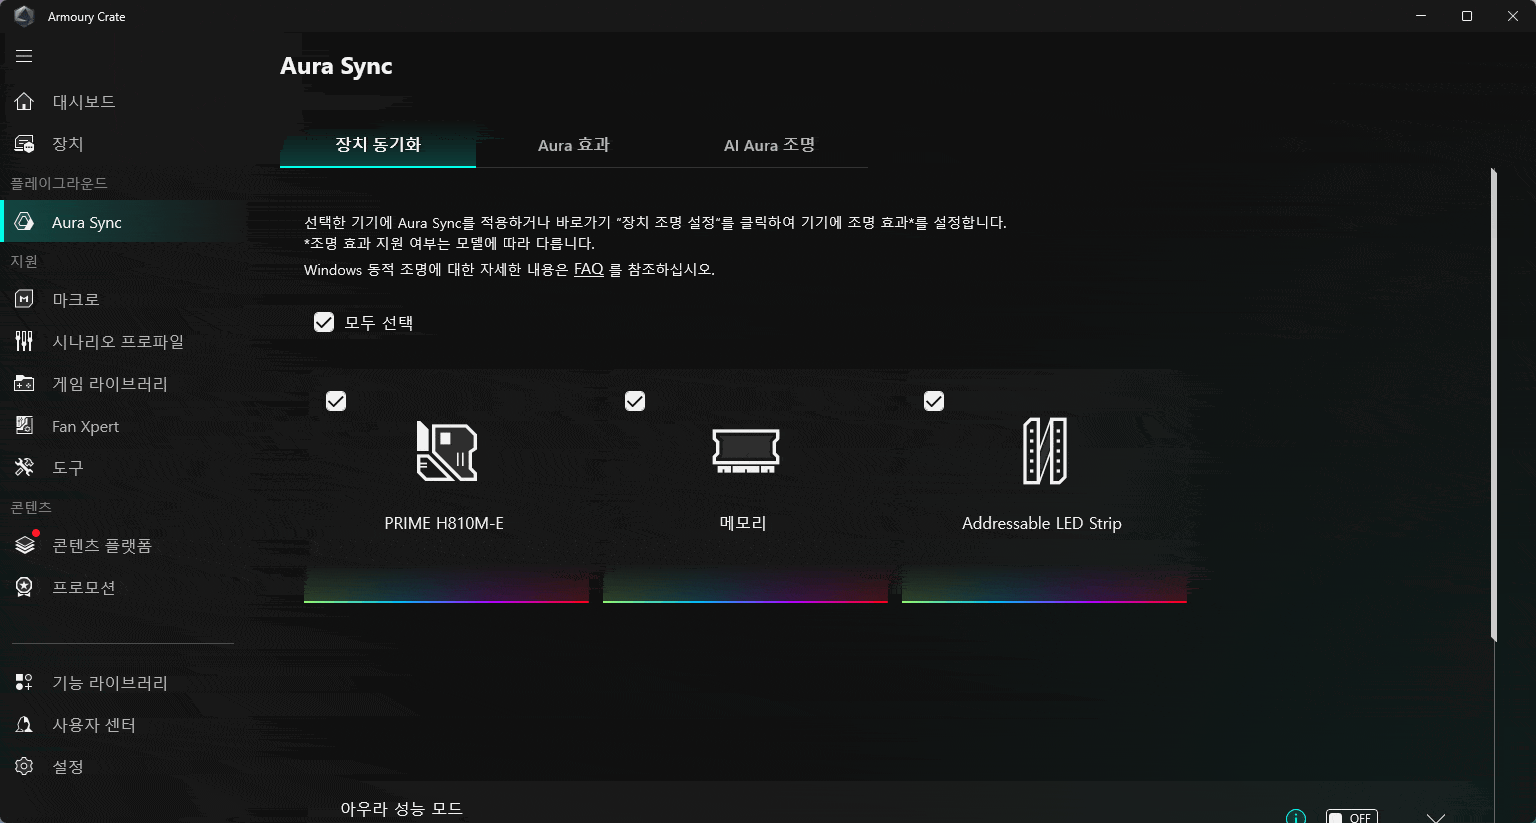Click the Aura Sync page title
Viewport: 1536px width, 823px height.
click(x=336, y=66)
